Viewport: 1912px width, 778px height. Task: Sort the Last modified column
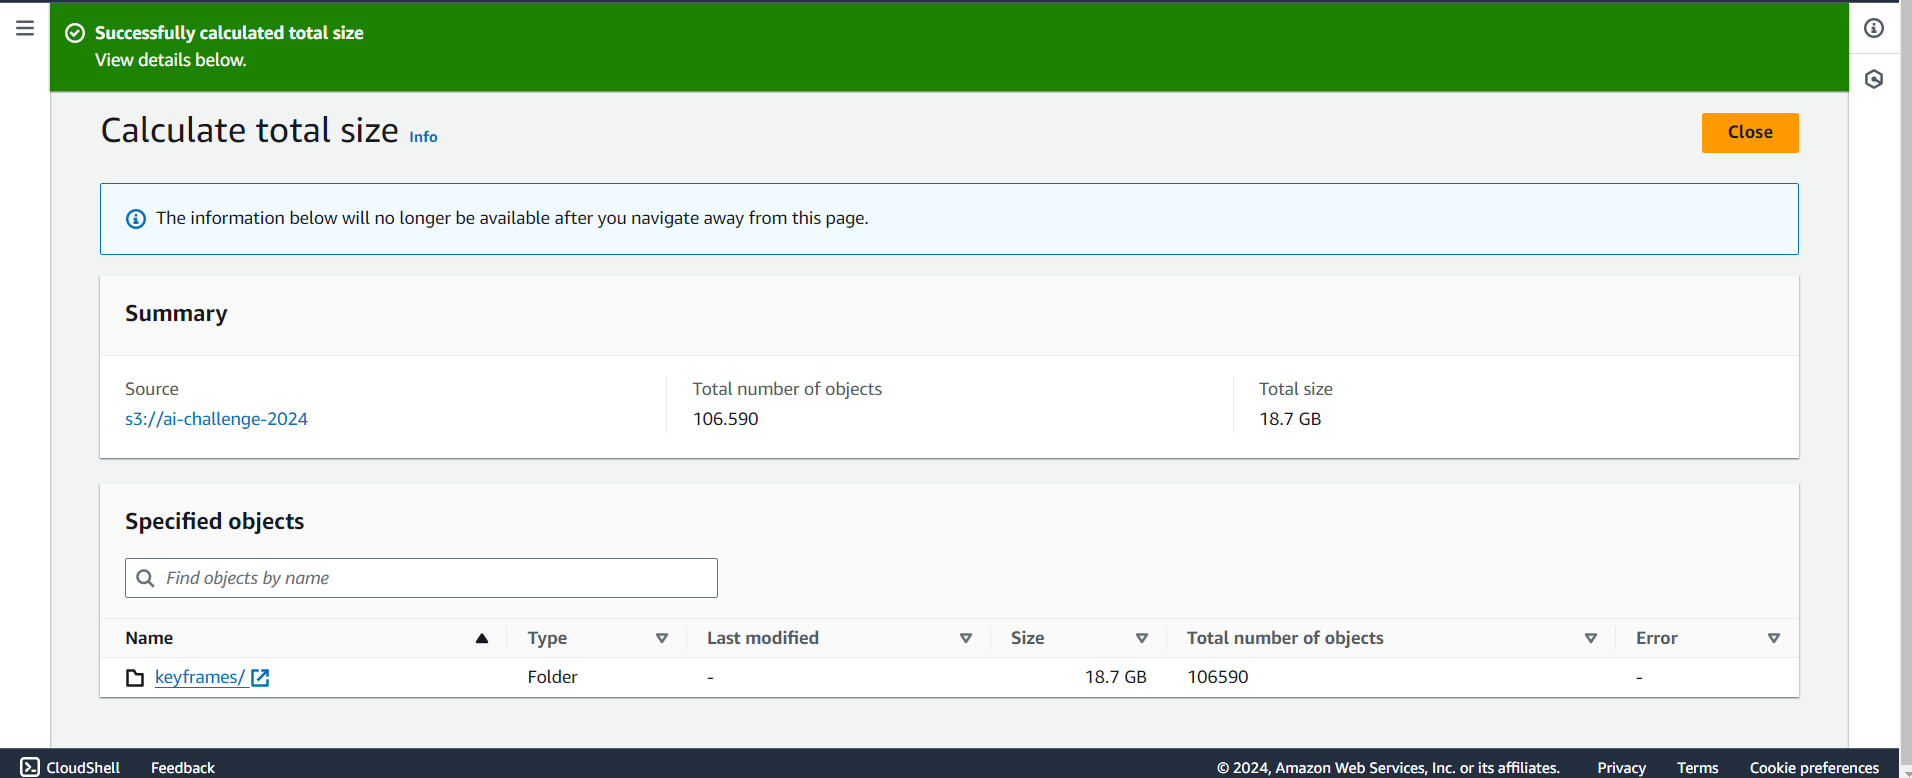pyautogui.click(x=966, y=638)
